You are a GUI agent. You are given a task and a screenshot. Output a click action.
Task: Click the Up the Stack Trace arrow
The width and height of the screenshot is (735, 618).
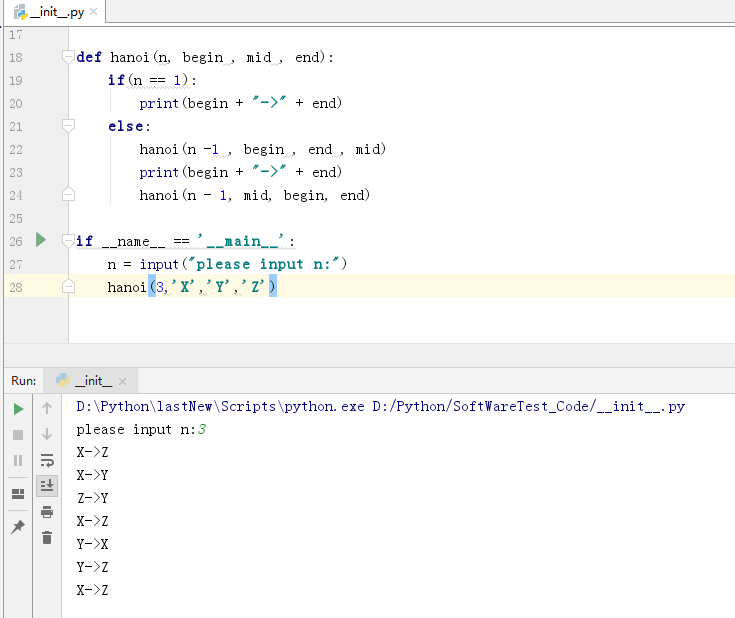click(47, 408)
